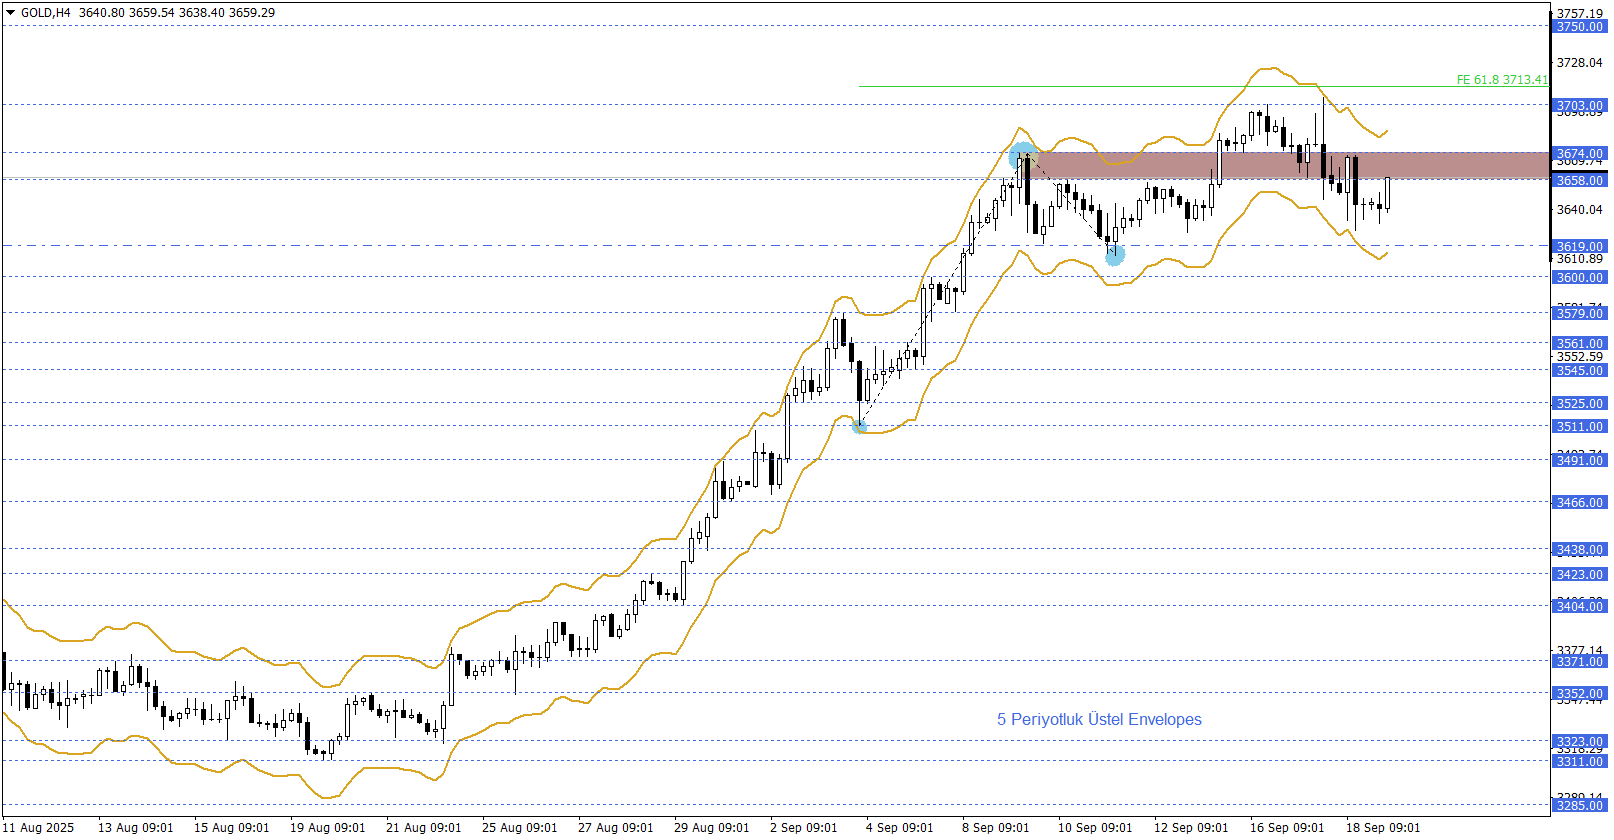This screenshot has height=840, width=1614.
Task: Click the 4 Sep 09:01 date label
Action: tap(899, 828)
